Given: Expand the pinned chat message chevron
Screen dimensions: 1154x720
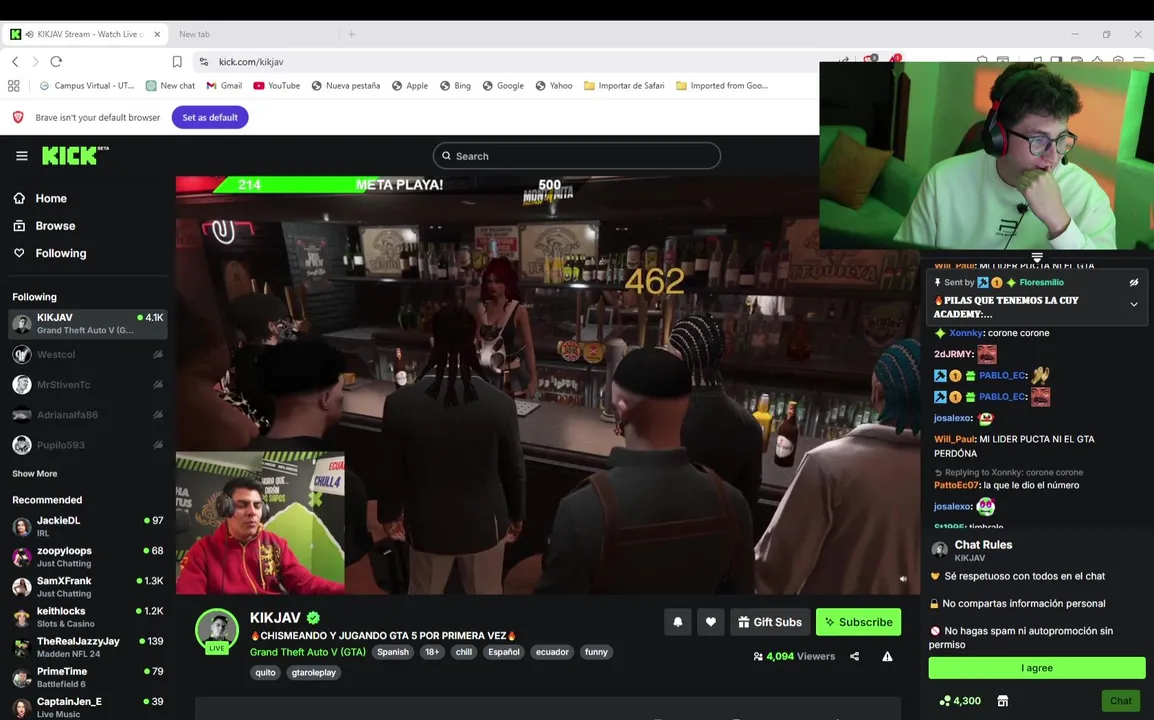Looking at the screenshot, I should coord(1134,305).
